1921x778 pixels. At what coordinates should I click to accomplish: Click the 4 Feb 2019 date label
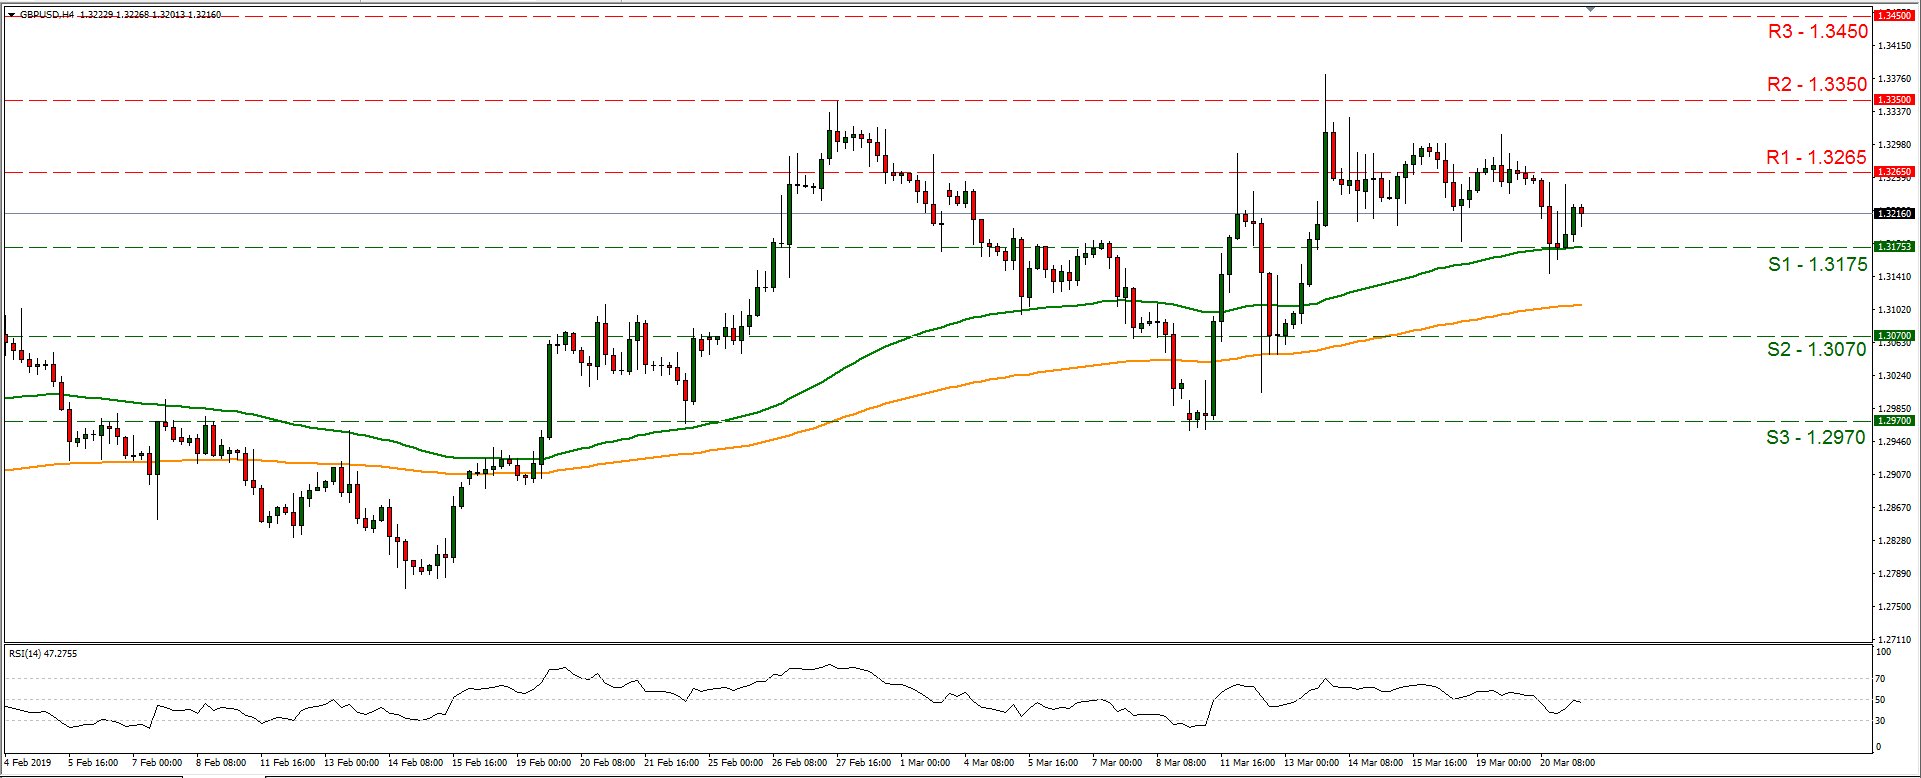[x=27, y=763]
